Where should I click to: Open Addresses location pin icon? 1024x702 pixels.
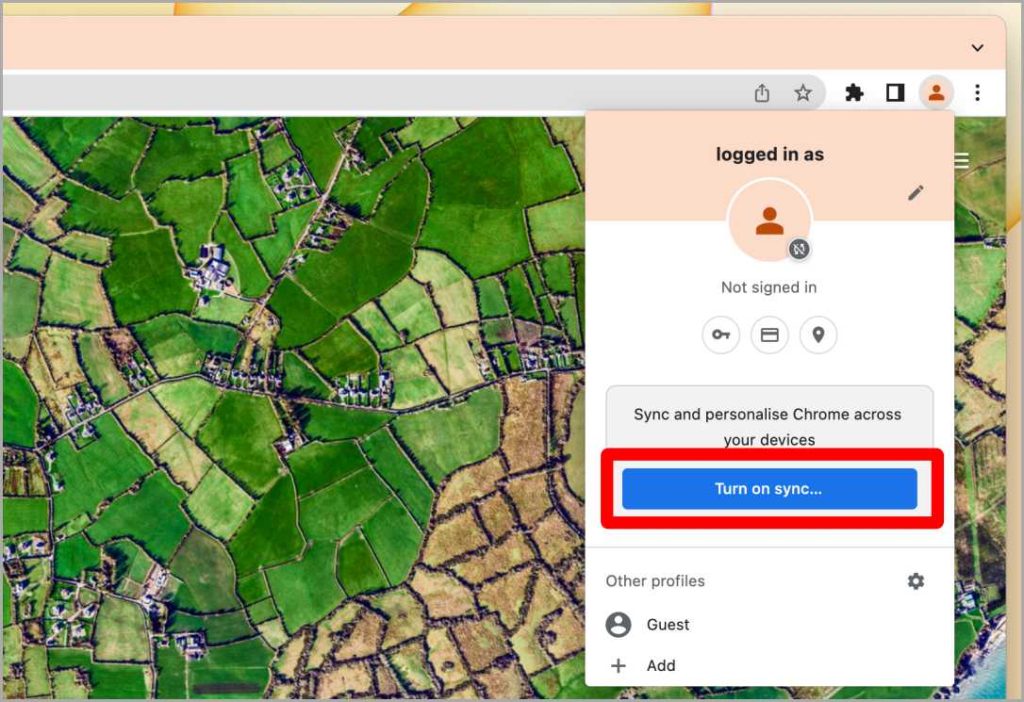[x=818, y=335]
